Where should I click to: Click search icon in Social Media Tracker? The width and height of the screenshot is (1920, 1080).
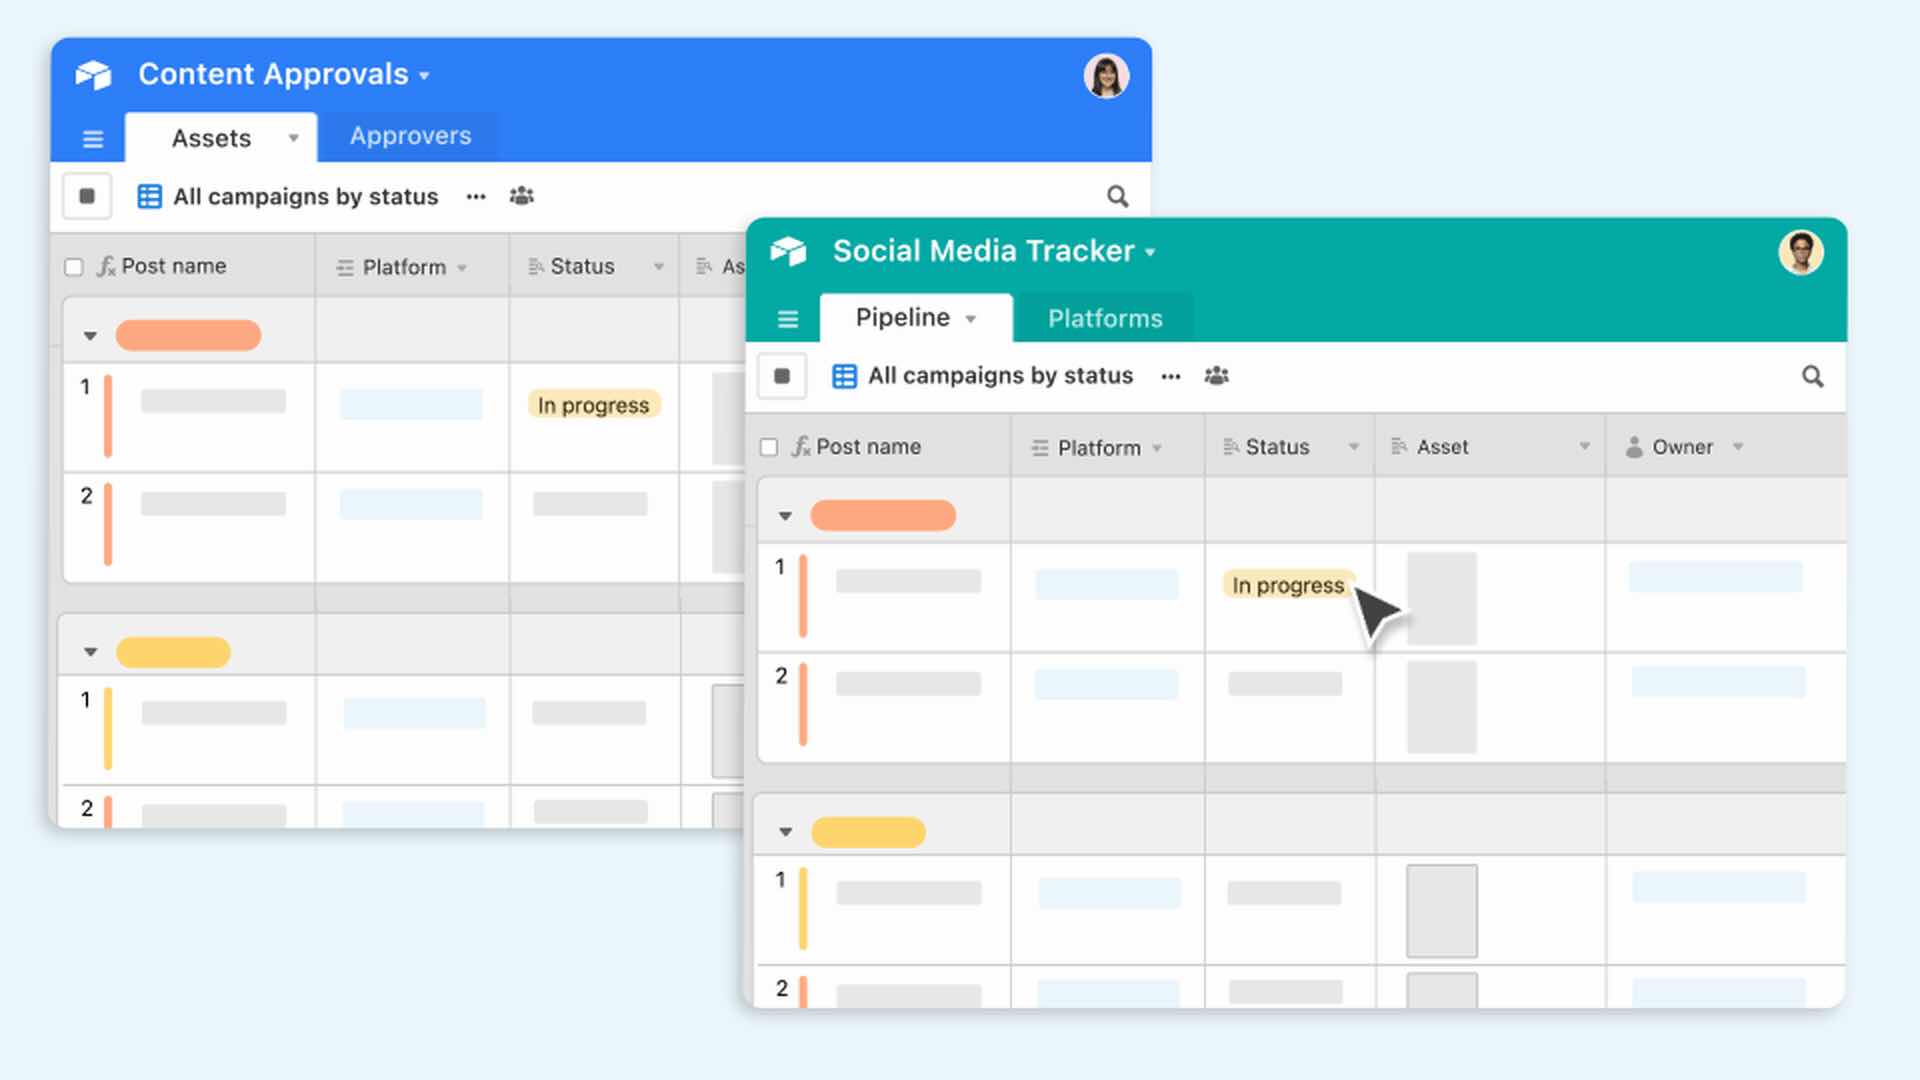click(x=1812, y=377)
